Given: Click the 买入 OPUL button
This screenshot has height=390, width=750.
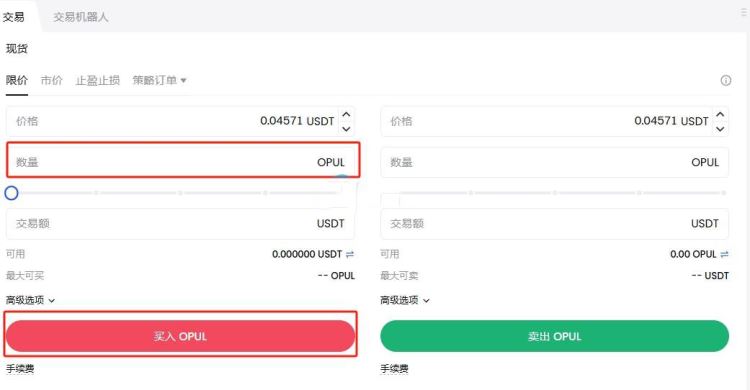Looking at the screenshot, I should [x=180, y=336].
